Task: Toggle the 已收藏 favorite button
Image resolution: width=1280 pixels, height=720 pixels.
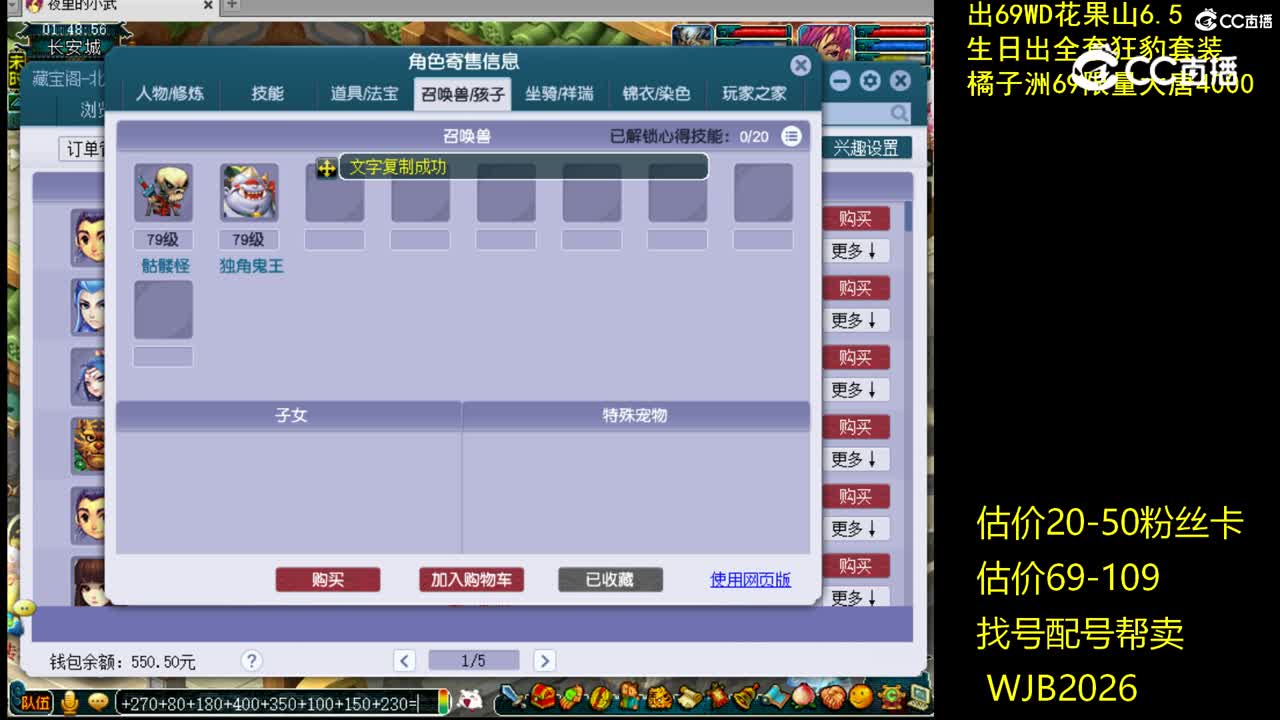Action: (609, 580)
